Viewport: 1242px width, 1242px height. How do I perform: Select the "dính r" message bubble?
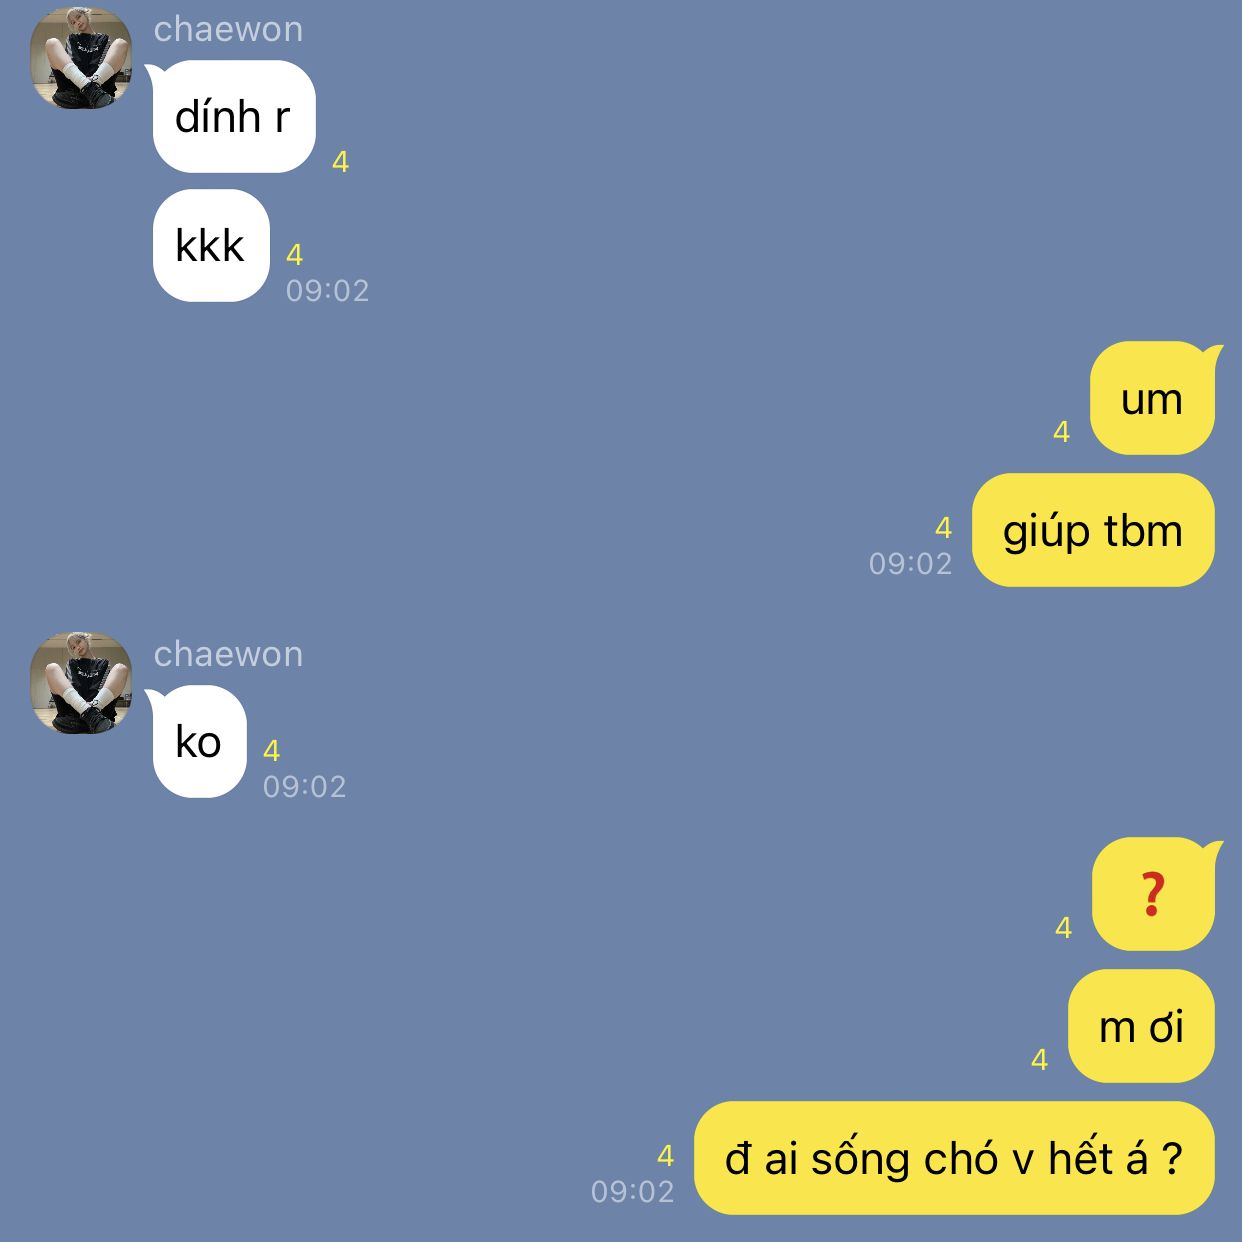point(234,117)
